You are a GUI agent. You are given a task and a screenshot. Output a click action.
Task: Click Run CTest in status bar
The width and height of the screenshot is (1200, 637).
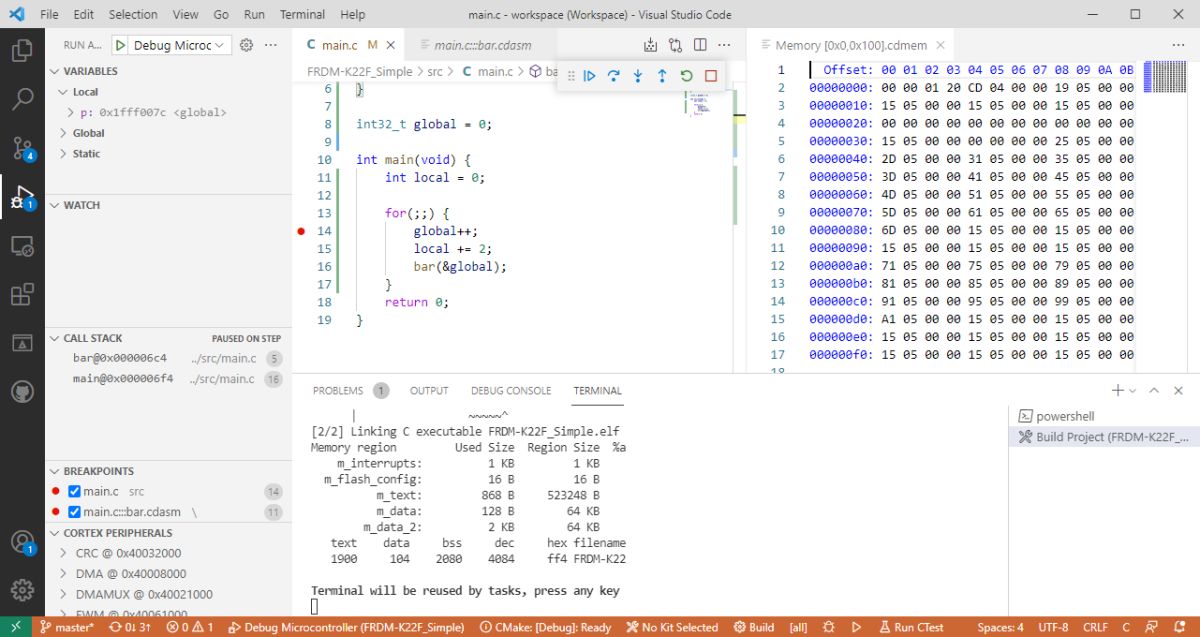pyautogui.click(x=910, y=627)
